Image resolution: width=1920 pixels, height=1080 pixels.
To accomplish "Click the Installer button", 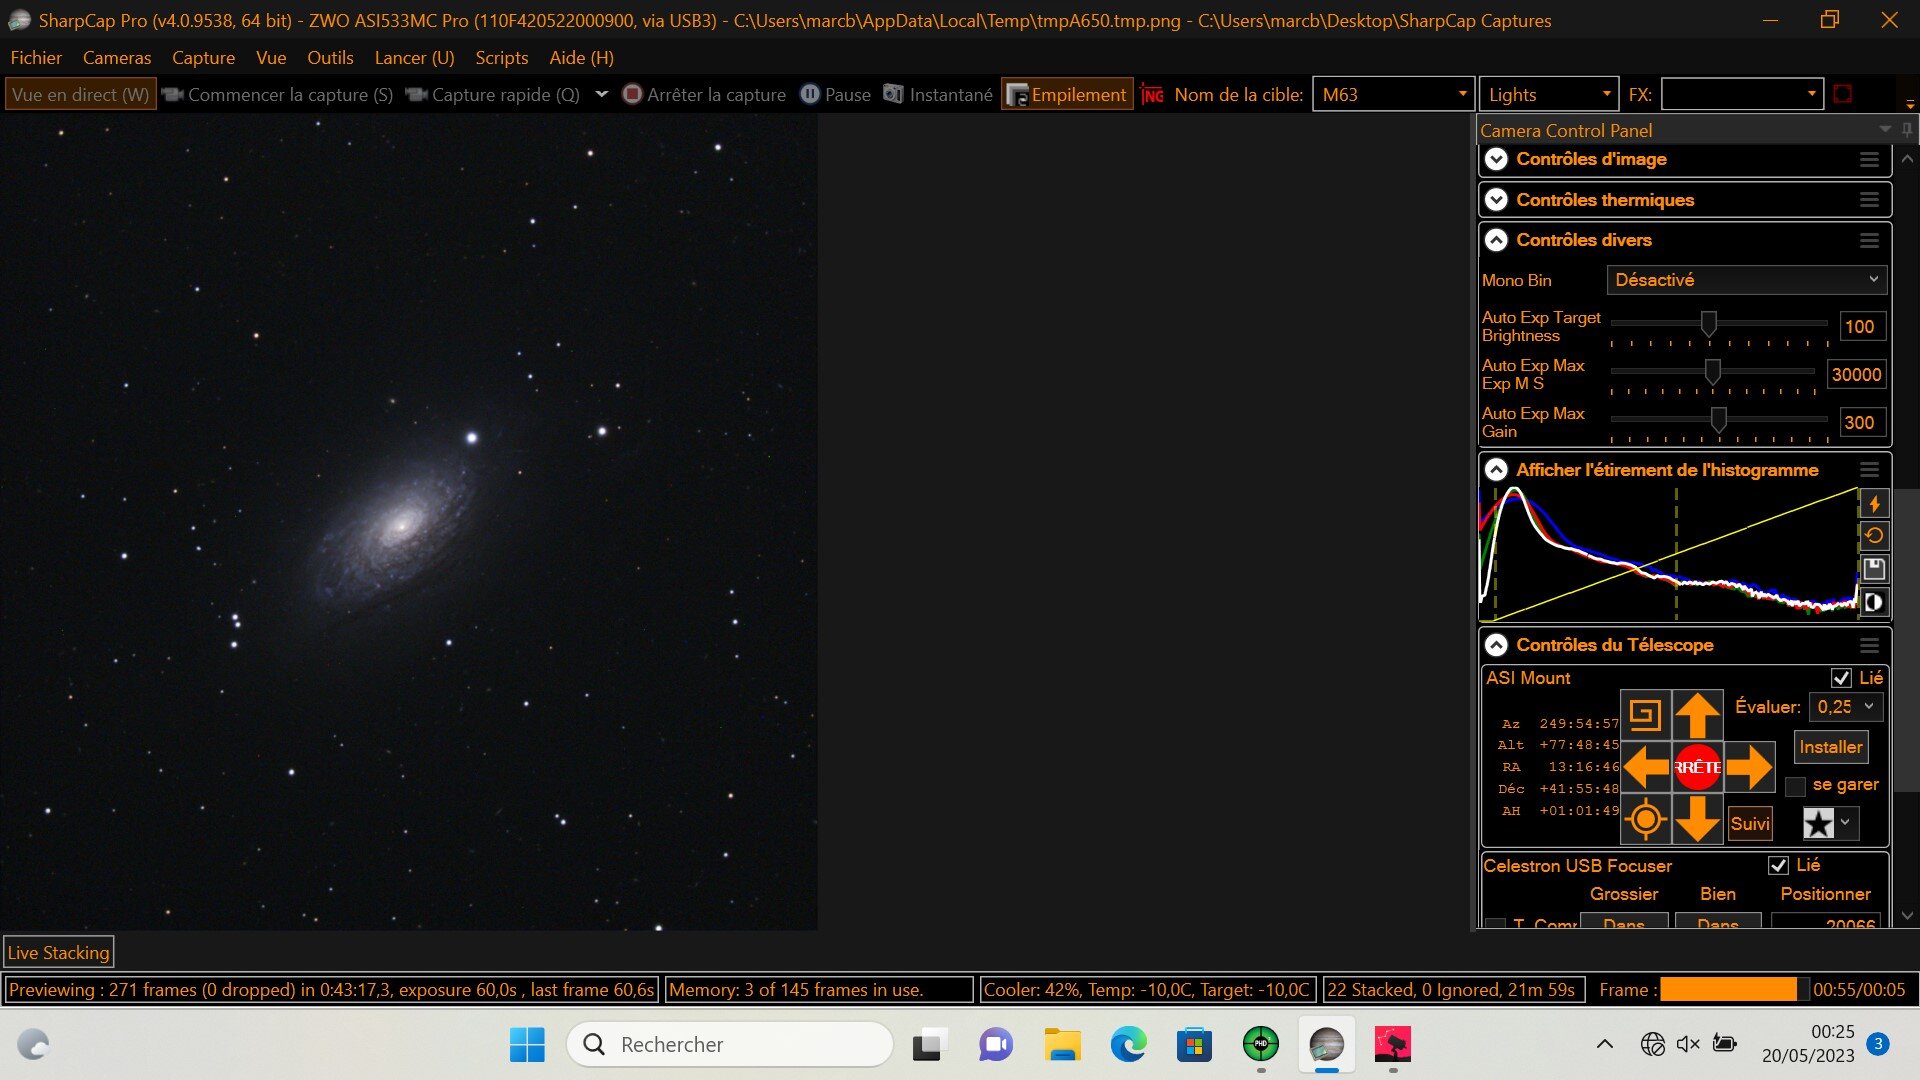I will [x=1830, y=747].
